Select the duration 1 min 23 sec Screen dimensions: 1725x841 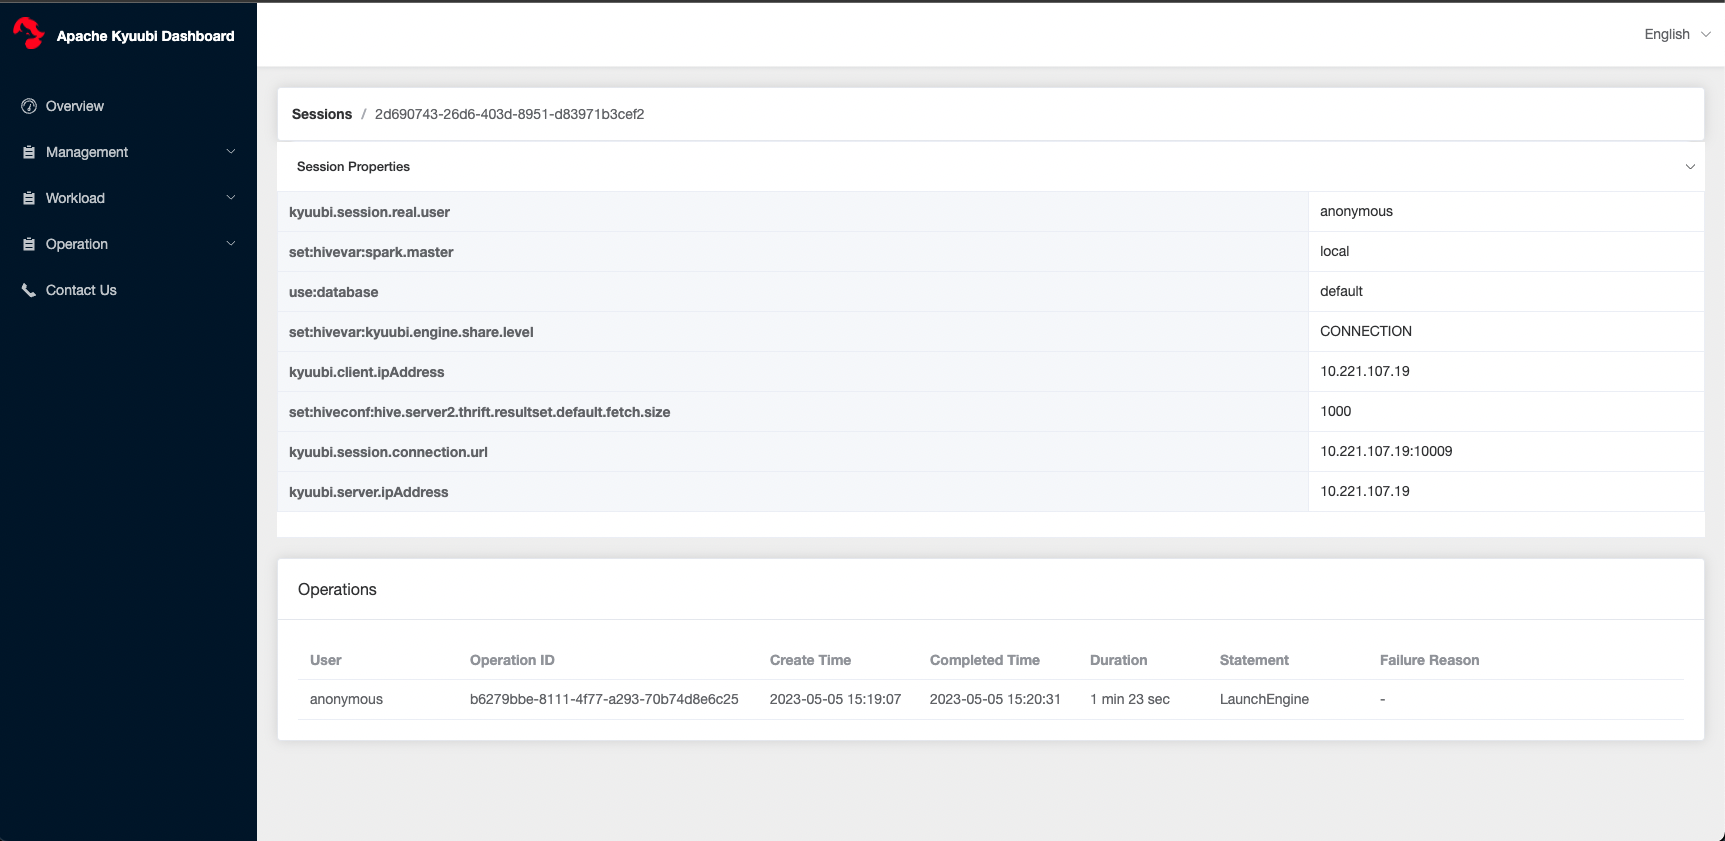tap(1130, 699)
